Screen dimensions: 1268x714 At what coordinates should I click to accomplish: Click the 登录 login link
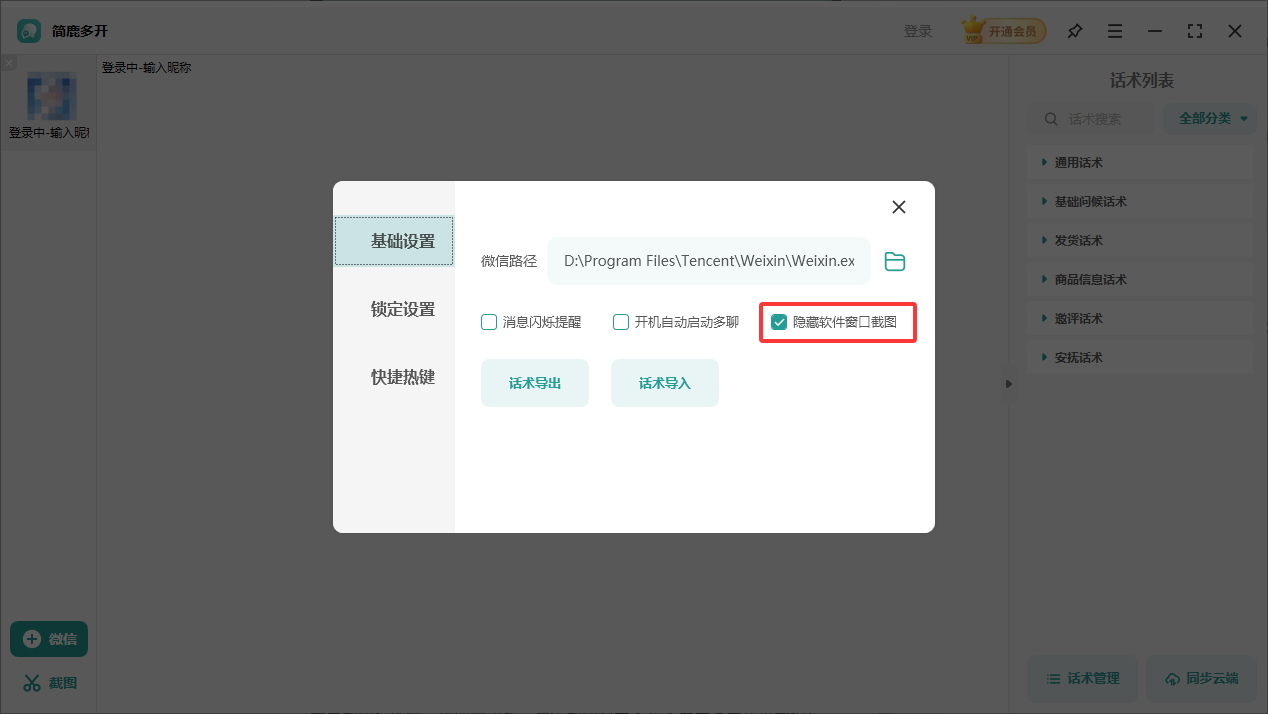pyautogui.click(x=918, y=30)
